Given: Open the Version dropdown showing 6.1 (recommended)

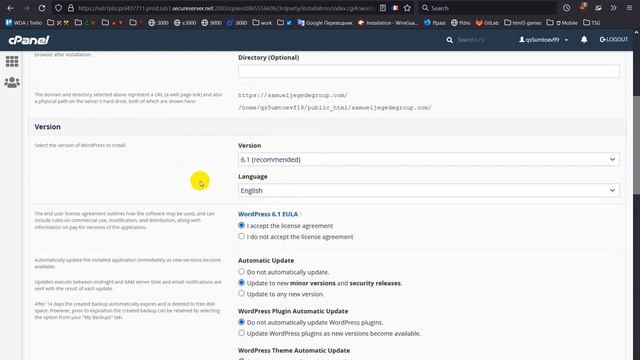Looking at the screenshot, I should pyautogui.click(x=429, y=160).
